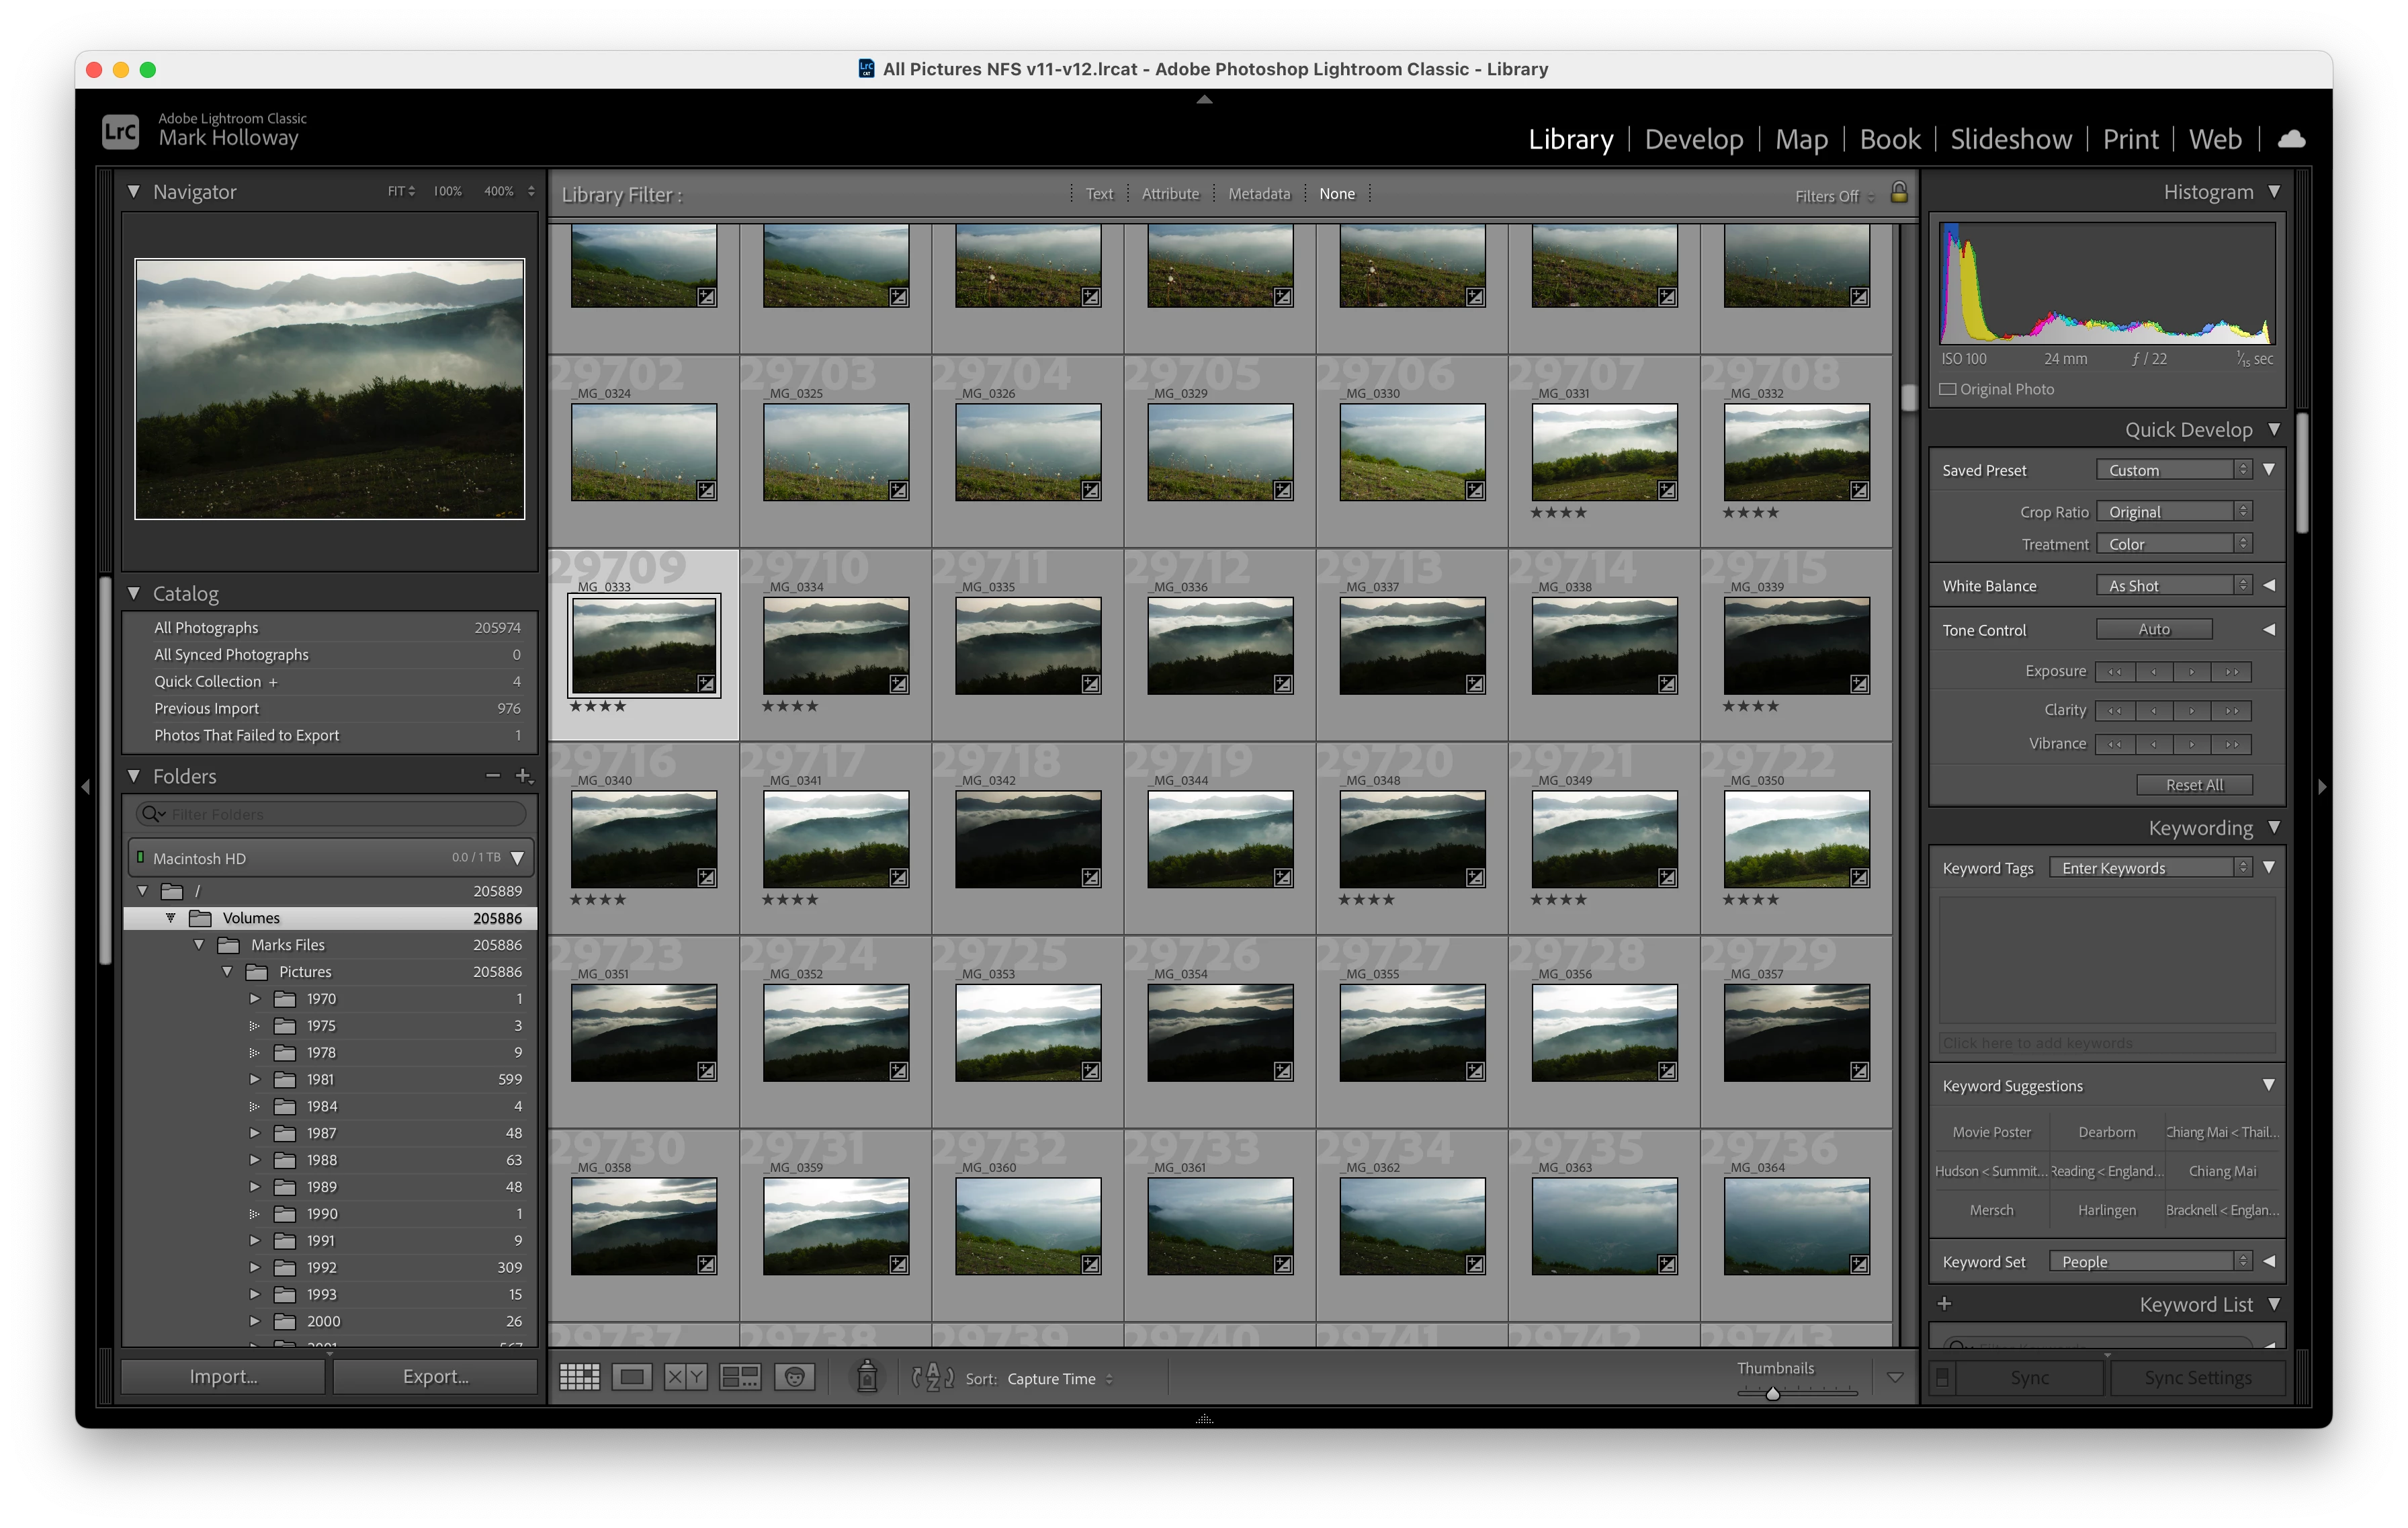Open People view face icon

(x=794, y=1377)
